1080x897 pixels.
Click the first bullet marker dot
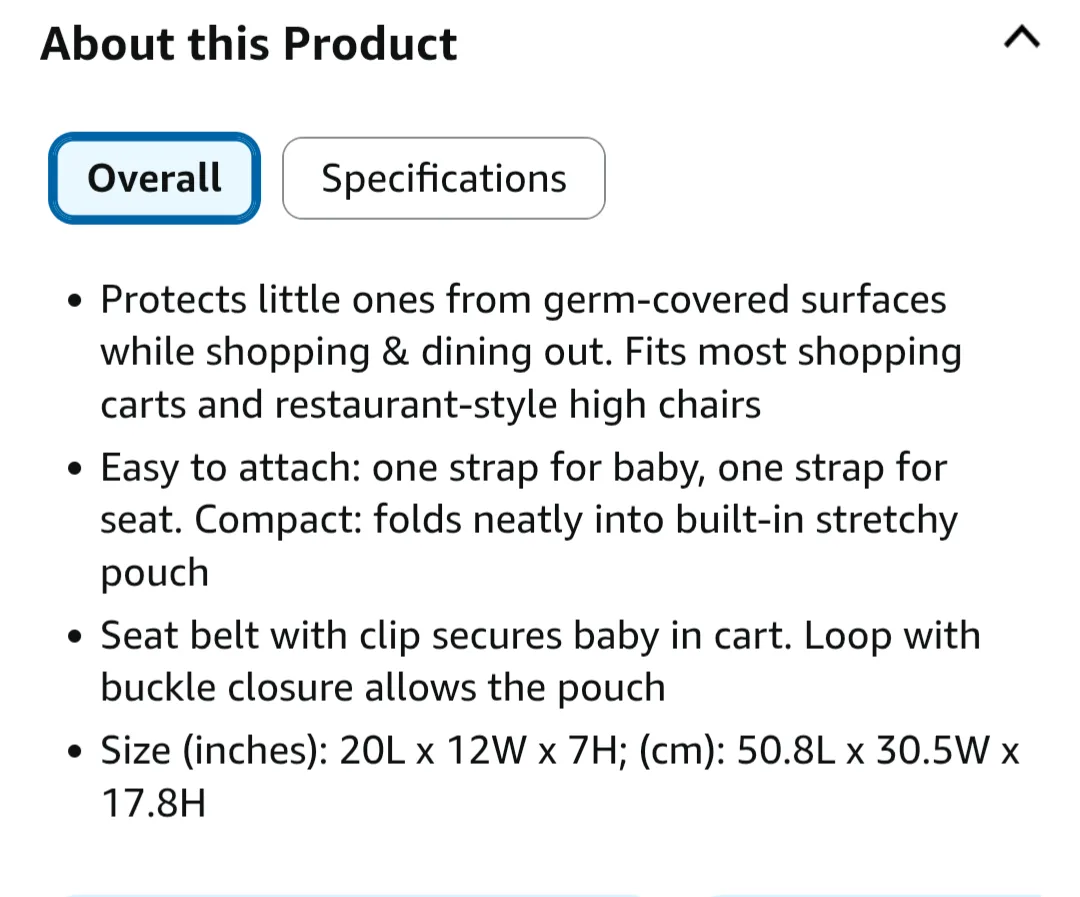coord(72,299)
